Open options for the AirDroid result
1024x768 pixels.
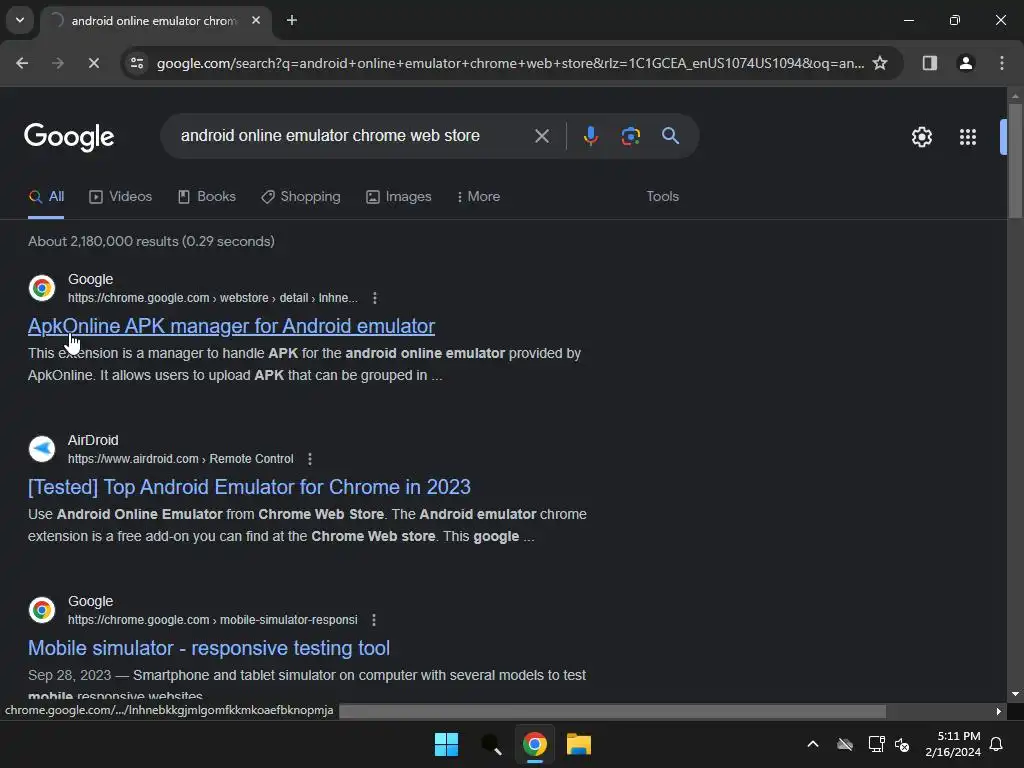(310, 459)
